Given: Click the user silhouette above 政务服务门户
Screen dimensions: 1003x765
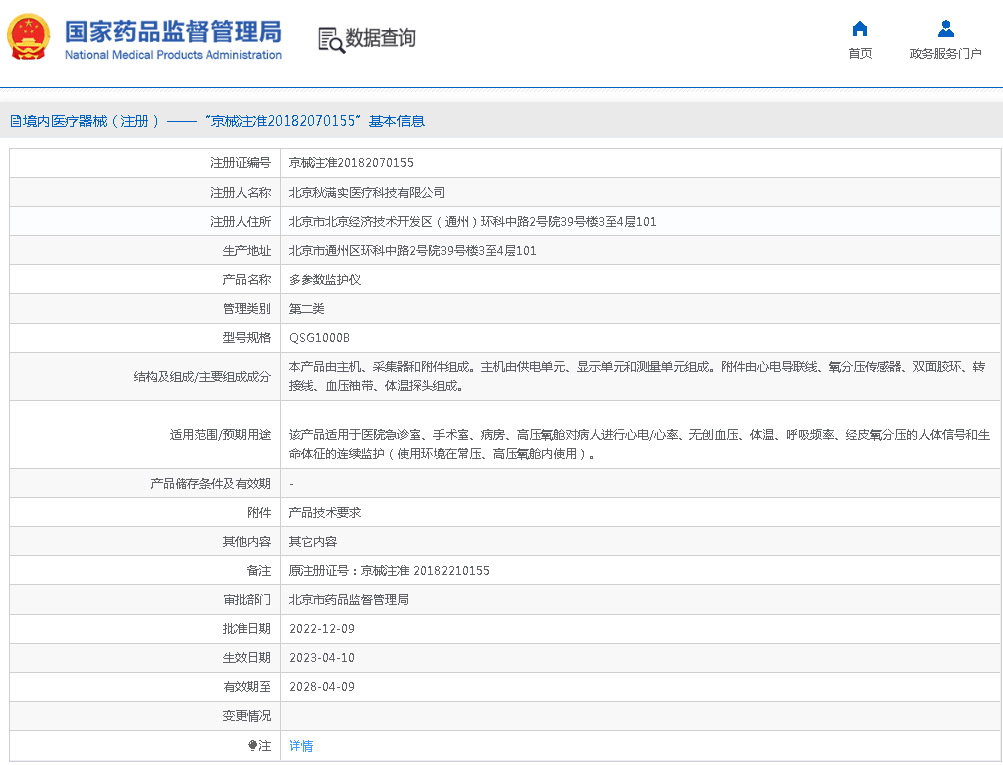Looking at the screenshot, I should point(944,27).
